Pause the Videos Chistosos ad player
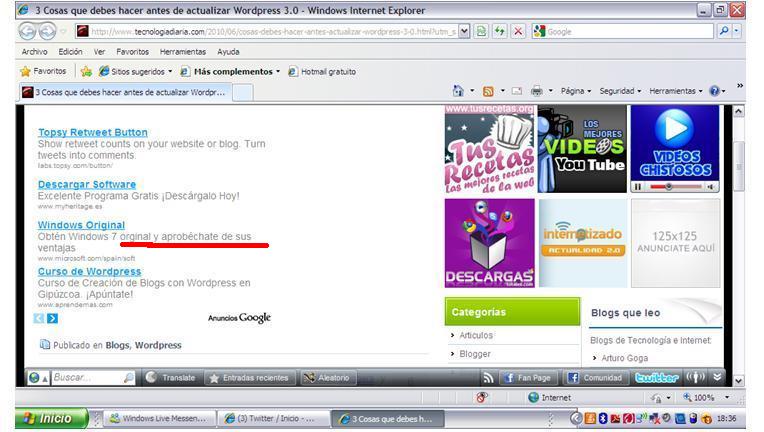 pyautogui.click(x=638, y=187)
